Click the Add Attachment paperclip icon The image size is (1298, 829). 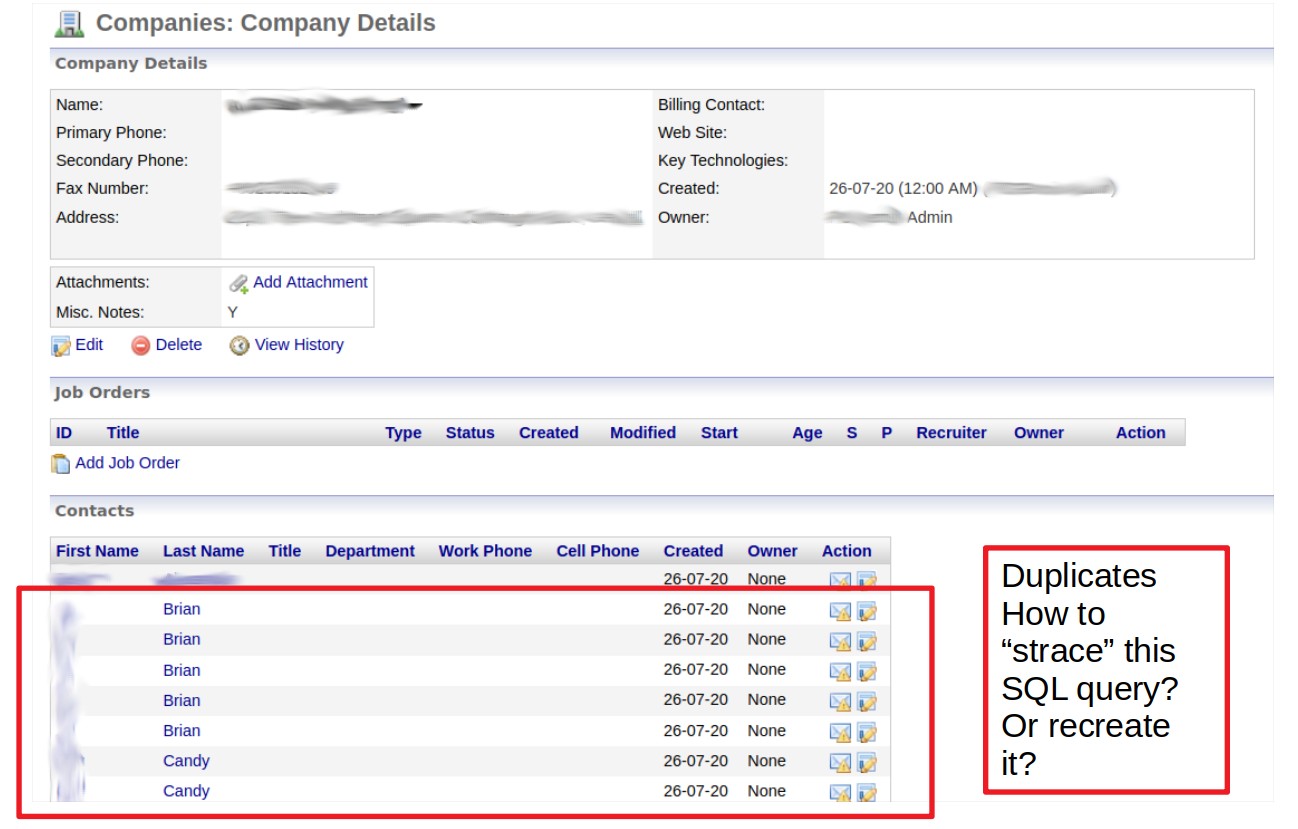tap(238, 284)
